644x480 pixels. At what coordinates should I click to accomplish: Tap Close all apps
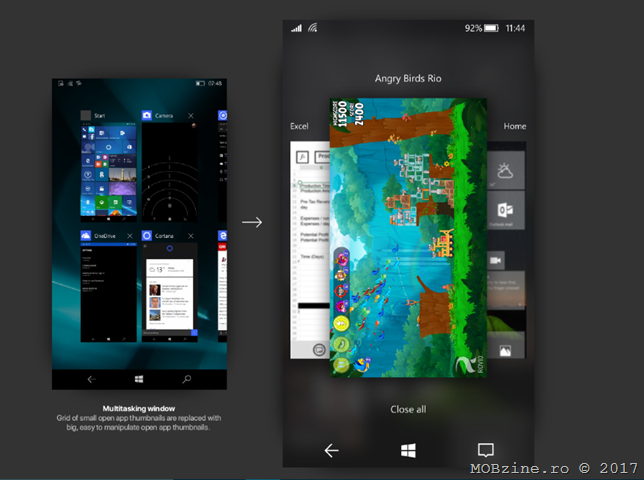[408, 409]
